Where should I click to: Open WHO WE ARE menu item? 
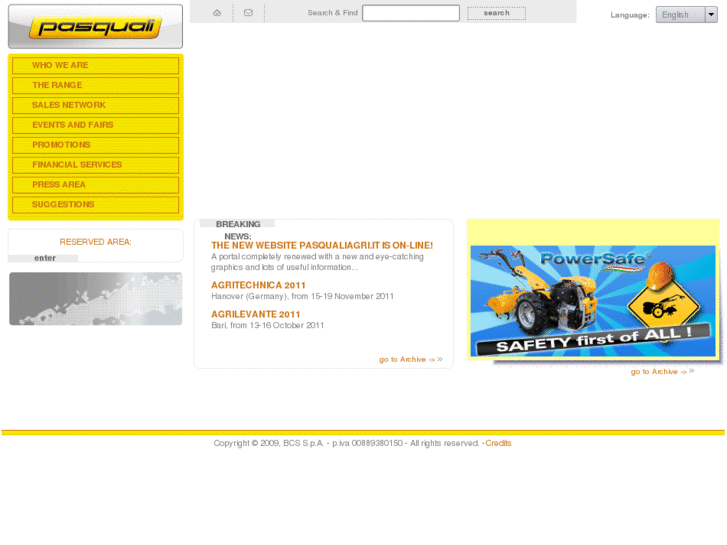click(x=96, y=65)
